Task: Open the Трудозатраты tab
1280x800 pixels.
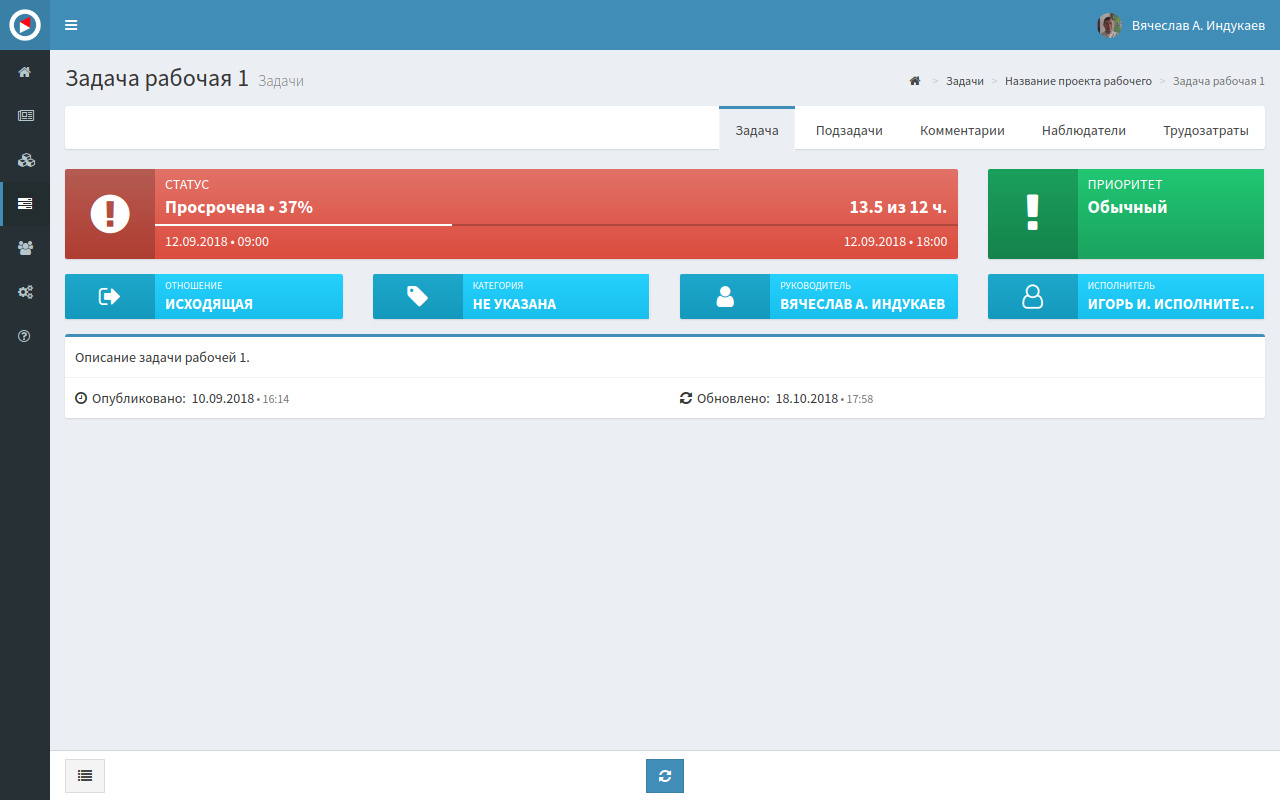Action: 1206,130
